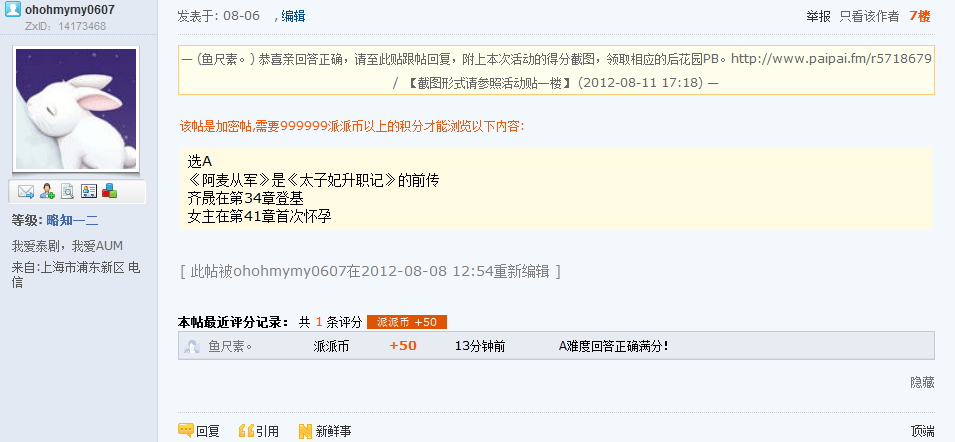Send a message via envelope icon
Viewport: 955px width, 442px height.
[x=26, y=192]
